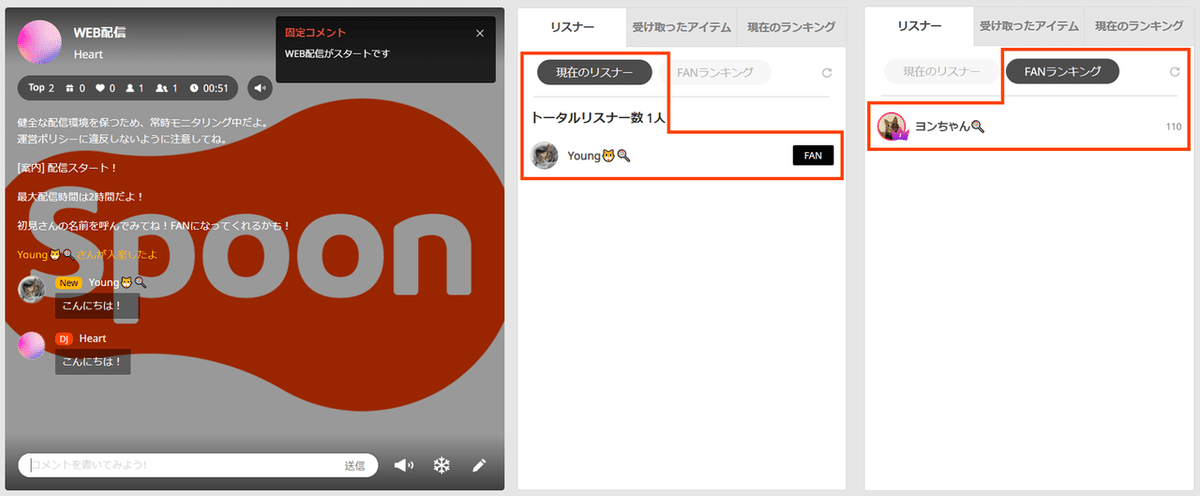Click the DJ badge on Heart's chat message

(64, 339)
